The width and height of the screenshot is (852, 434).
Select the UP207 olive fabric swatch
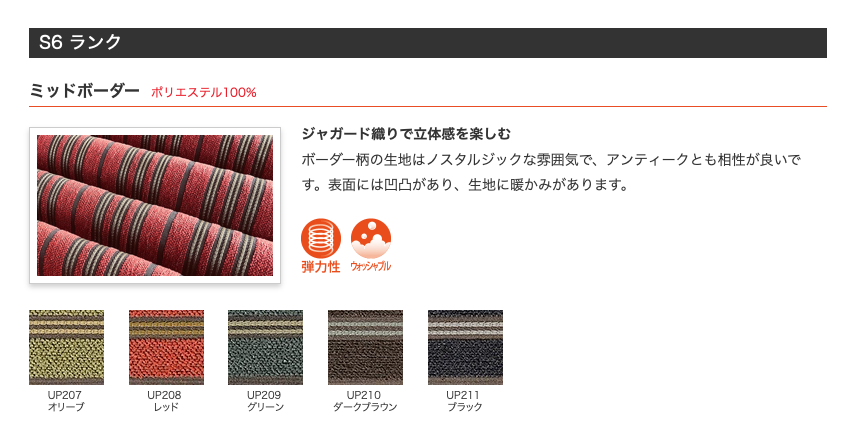pos(66,347)
